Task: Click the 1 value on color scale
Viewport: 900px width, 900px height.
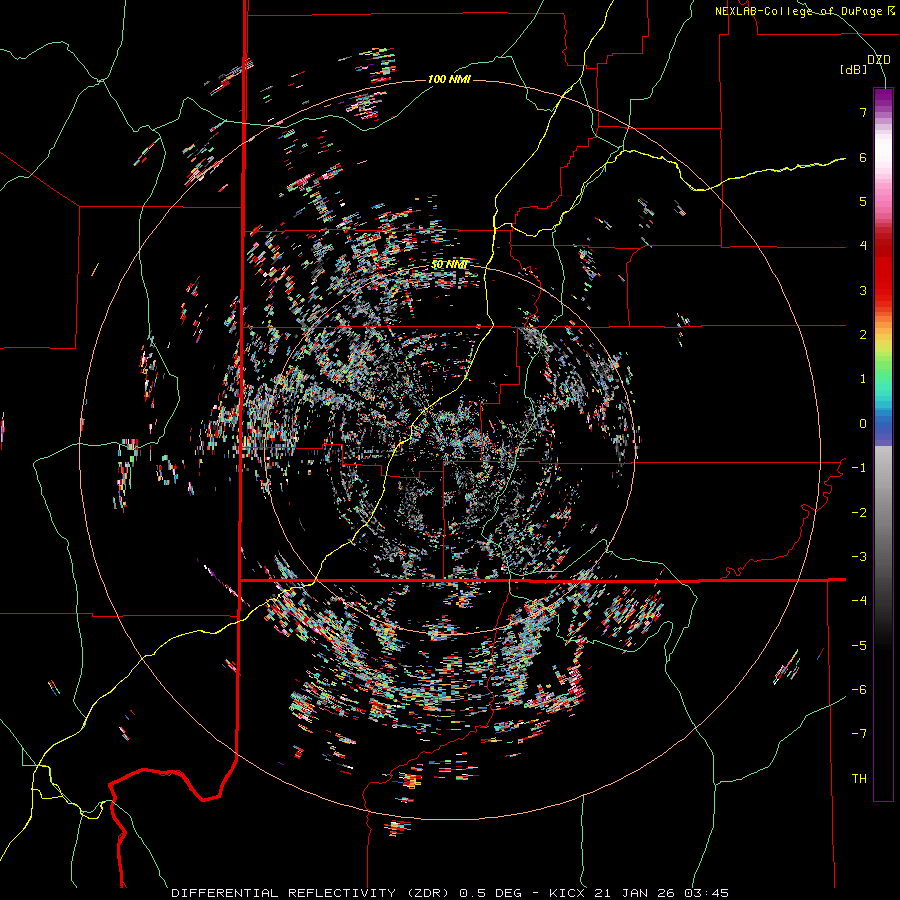Action: (x=863, y=379)
